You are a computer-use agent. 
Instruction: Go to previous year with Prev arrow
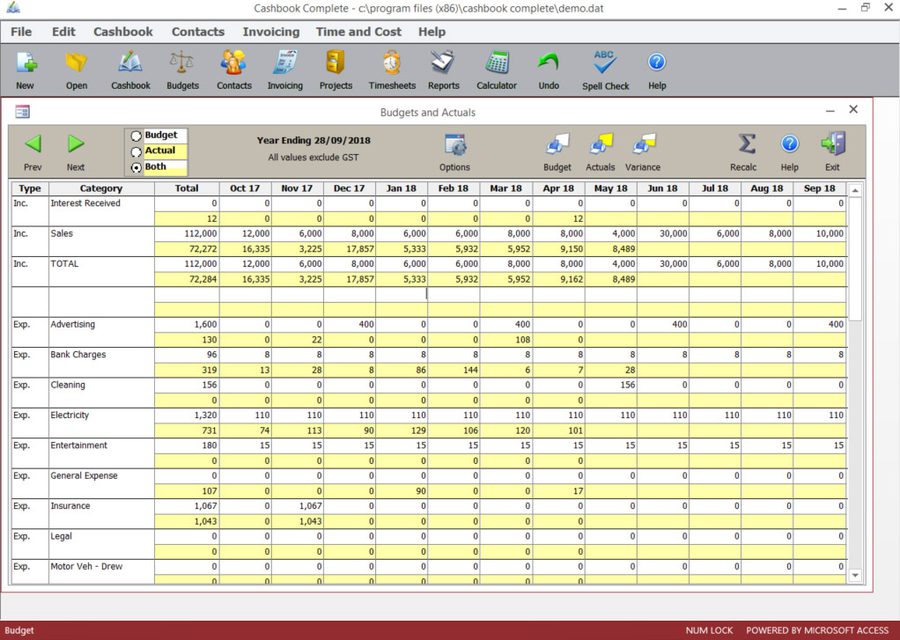(33, 143)
